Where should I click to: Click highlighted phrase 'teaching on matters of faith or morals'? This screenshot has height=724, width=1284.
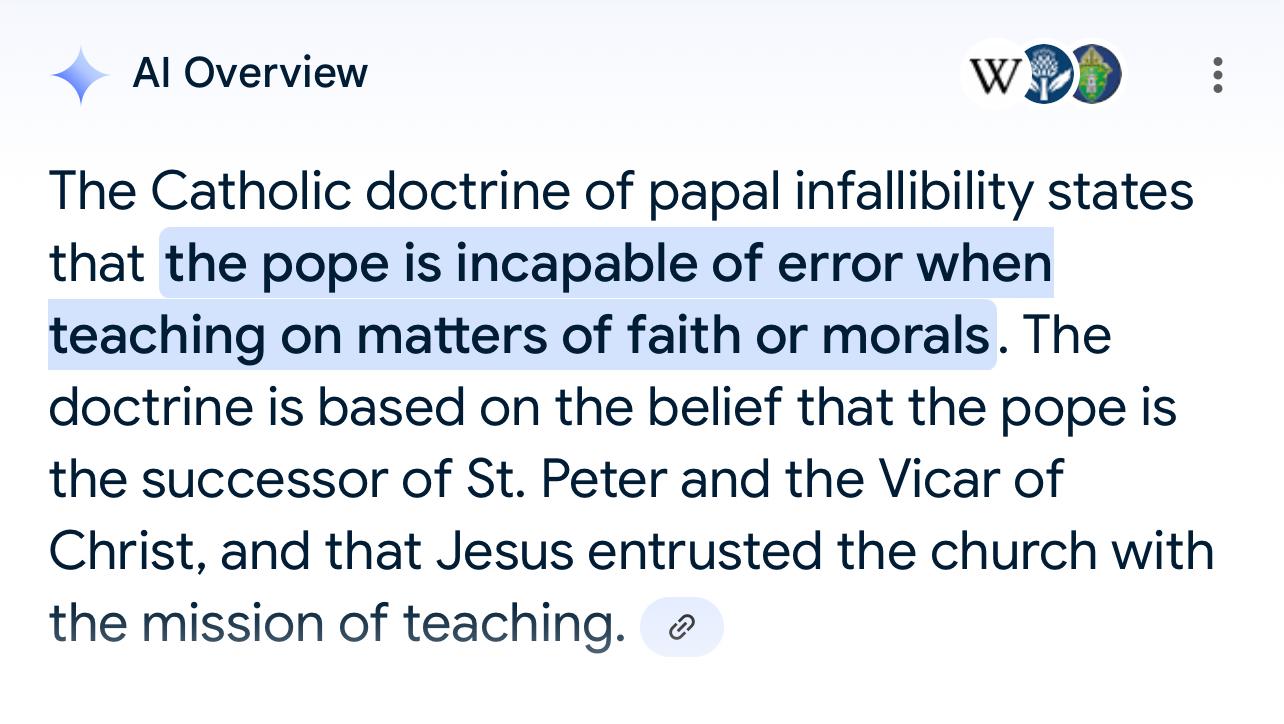(520, 335)
